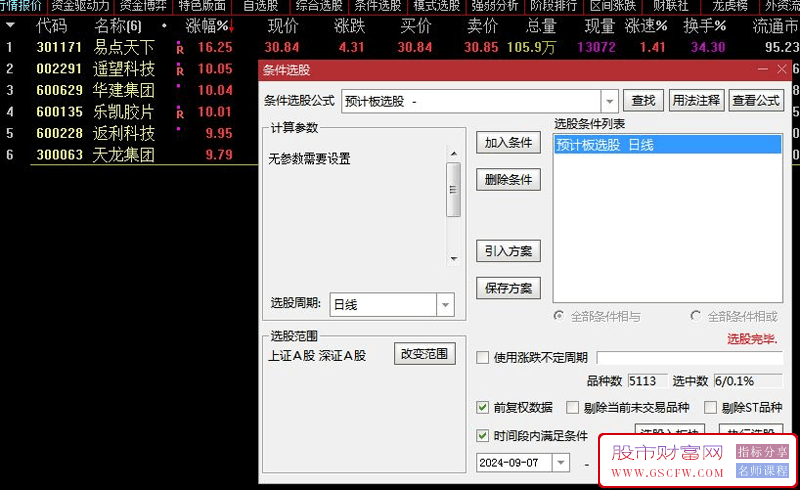Image resolution: width=800 pixels, height=490 pixels.
Task: Click the R marker on 易点天下 row
Action: click(x=180, y=48)
